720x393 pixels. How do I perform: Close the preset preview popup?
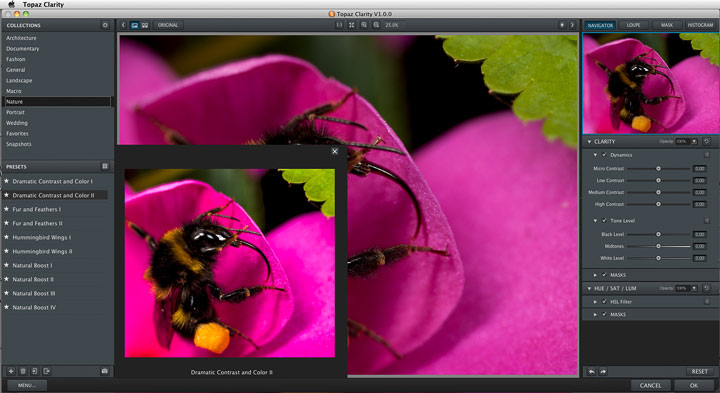(335, 151)
